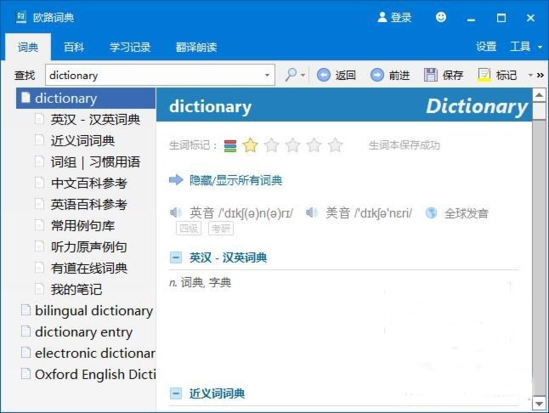Open the search history dropdown
This screenshot has height=413, width=549.
(x=267, y=75)
